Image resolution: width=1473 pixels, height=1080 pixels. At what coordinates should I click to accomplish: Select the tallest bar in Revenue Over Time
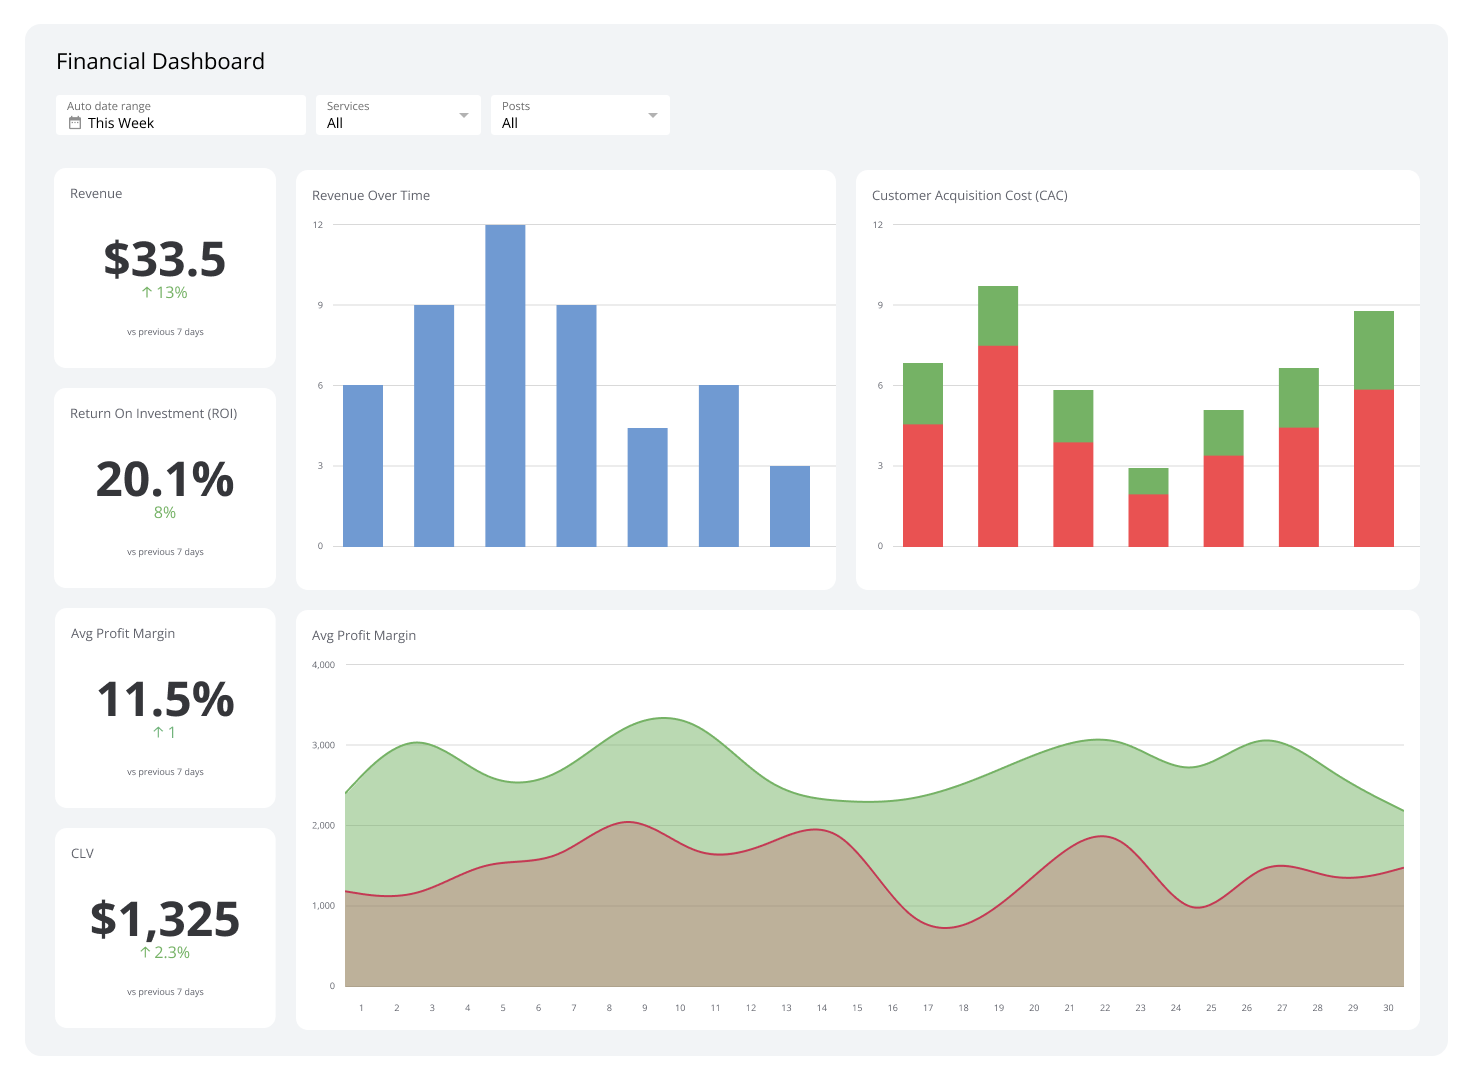coord(504,385)
